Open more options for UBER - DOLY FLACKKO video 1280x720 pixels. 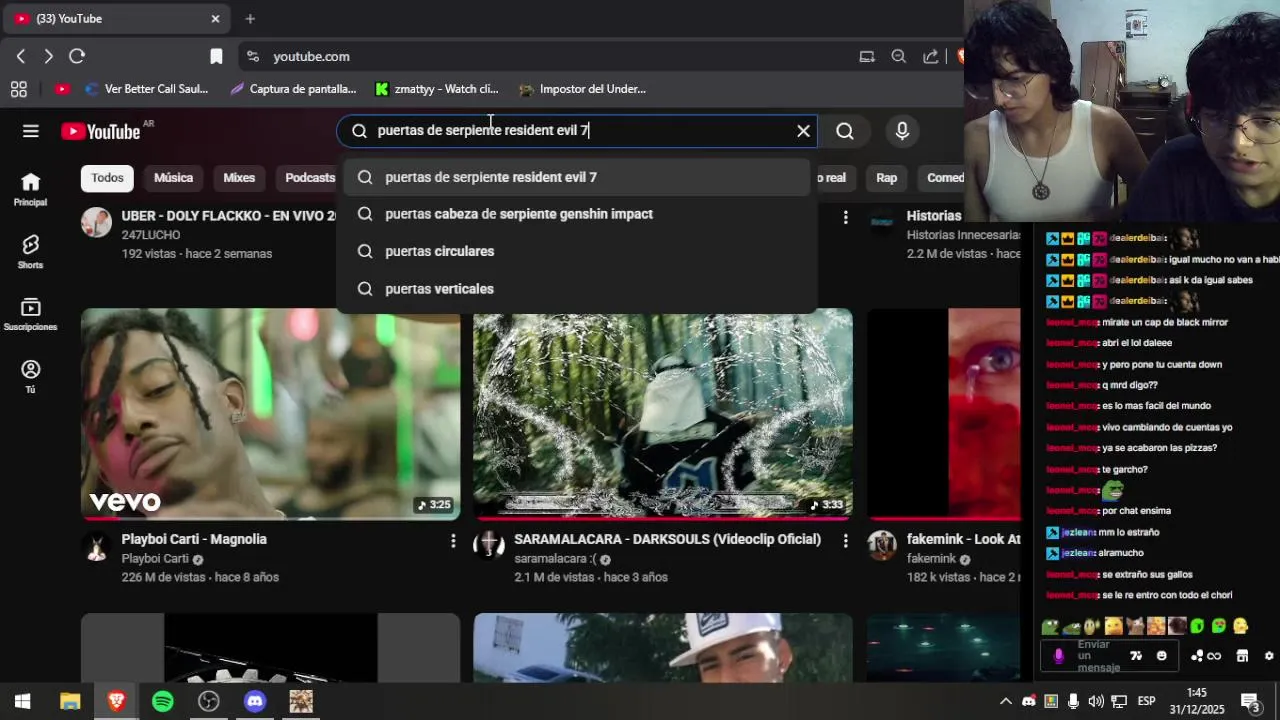[846, 217]
